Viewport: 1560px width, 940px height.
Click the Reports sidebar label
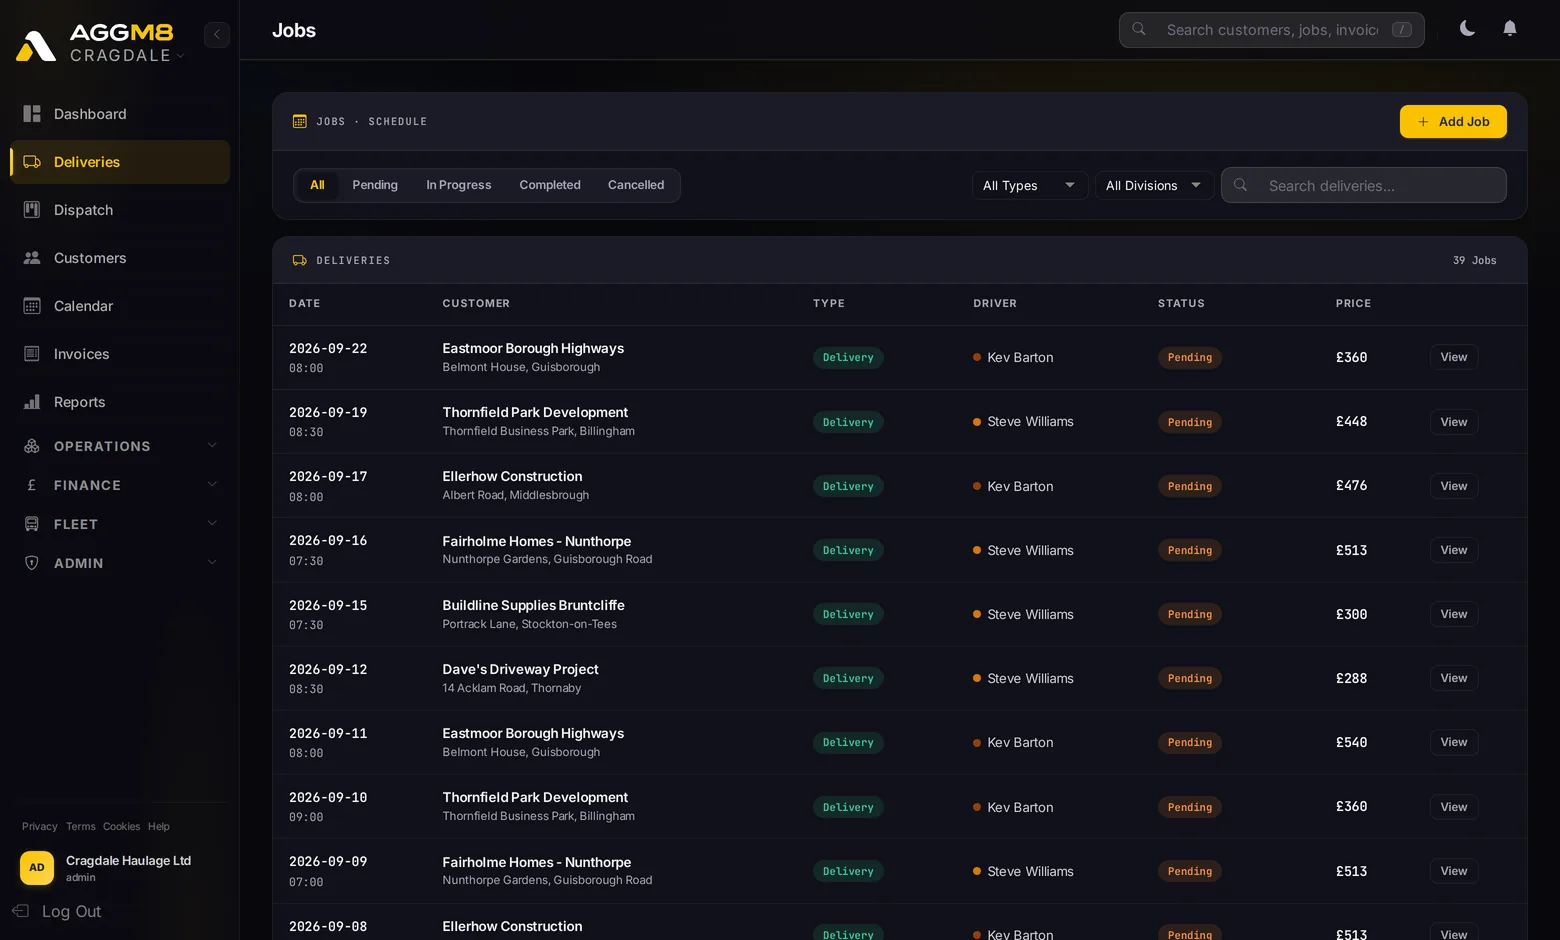80,402
